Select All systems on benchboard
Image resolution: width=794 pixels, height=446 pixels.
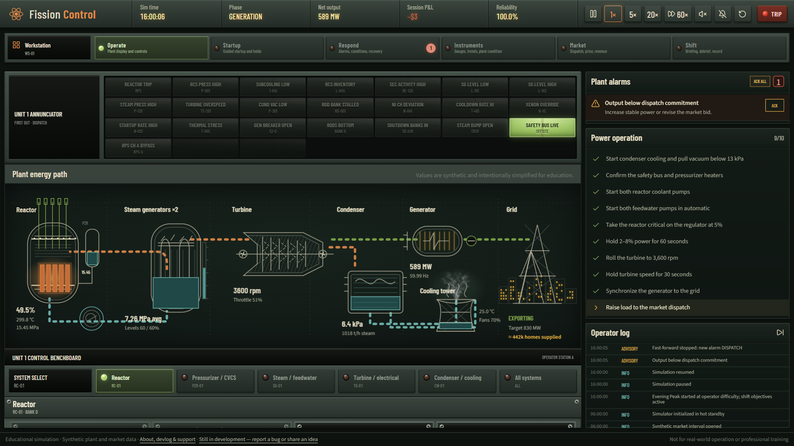point(538,381)
